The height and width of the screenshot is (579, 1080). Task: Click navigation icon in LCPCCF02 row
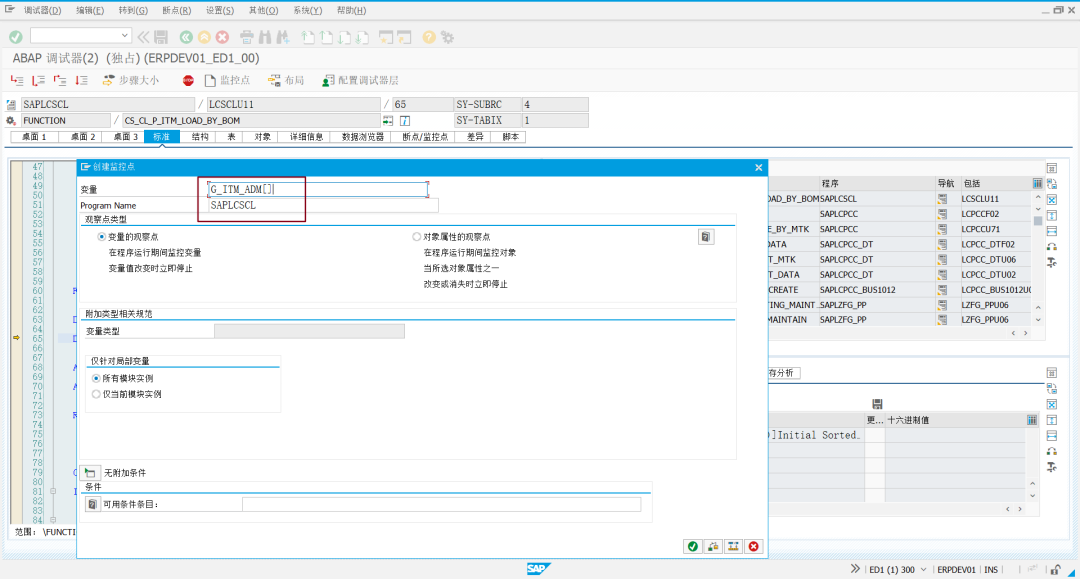pyautogui.click(x=942, y=214)
